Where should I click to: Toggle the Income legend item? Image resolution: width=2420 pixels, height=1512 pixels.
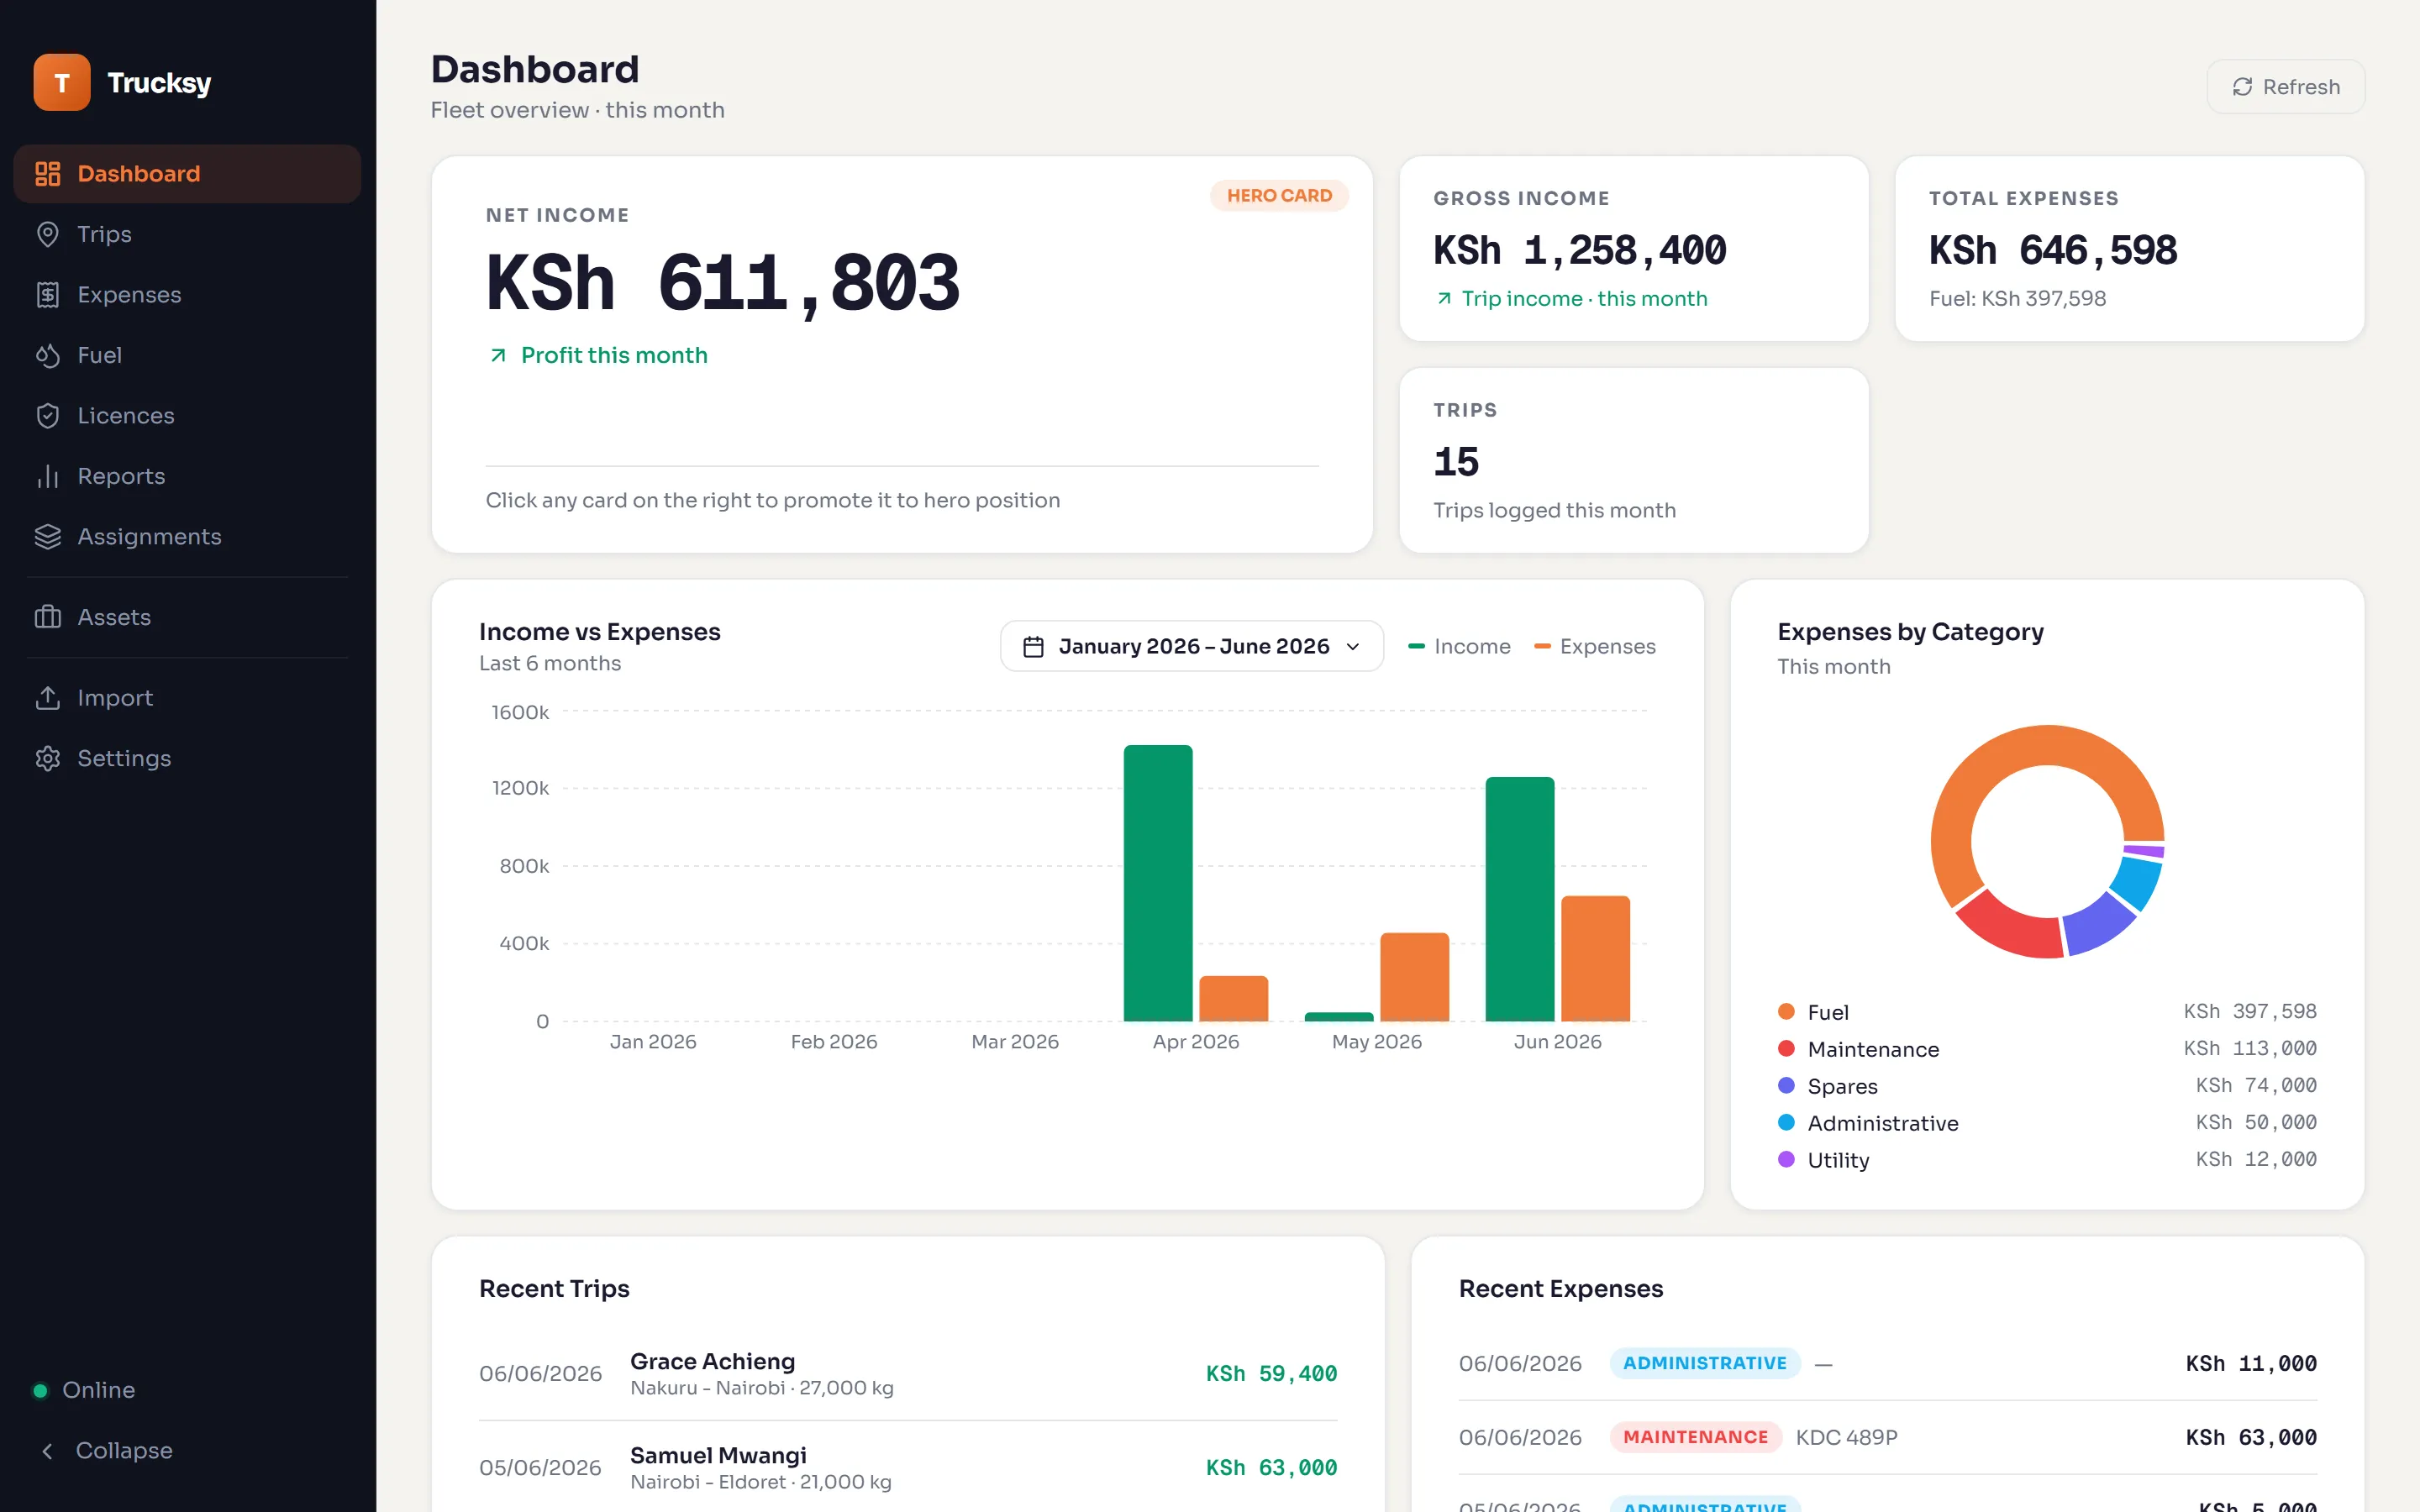1459,647
